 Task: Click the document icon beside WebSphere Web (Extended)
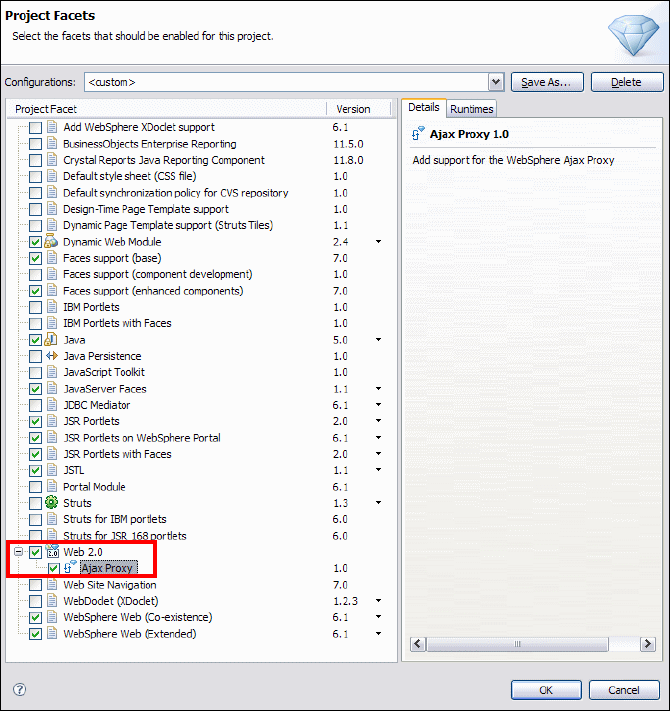click(52, 633)
